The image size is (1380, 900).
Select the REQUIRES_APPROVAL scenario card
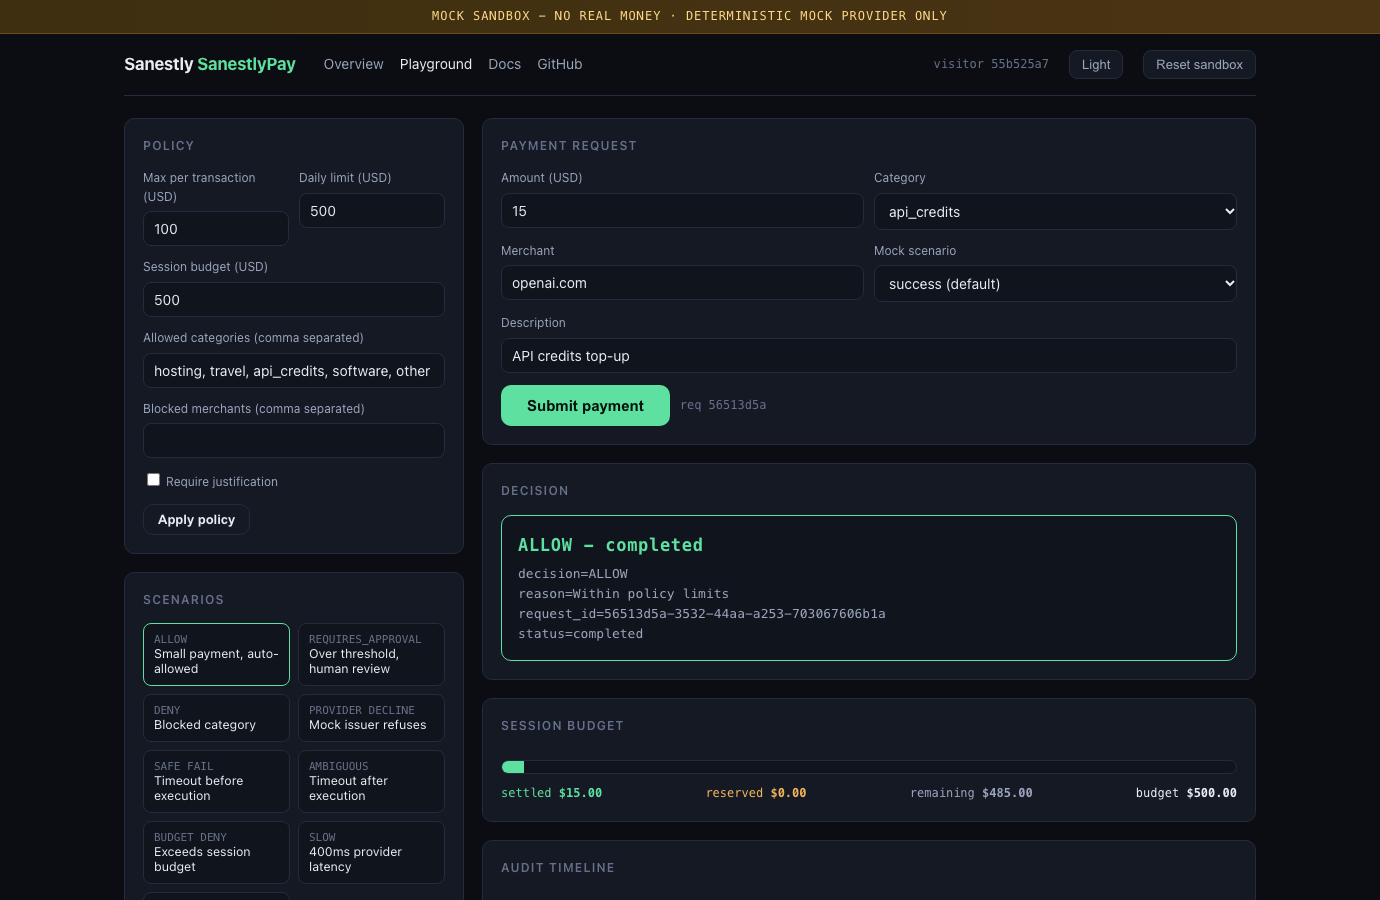click(371, 654)
